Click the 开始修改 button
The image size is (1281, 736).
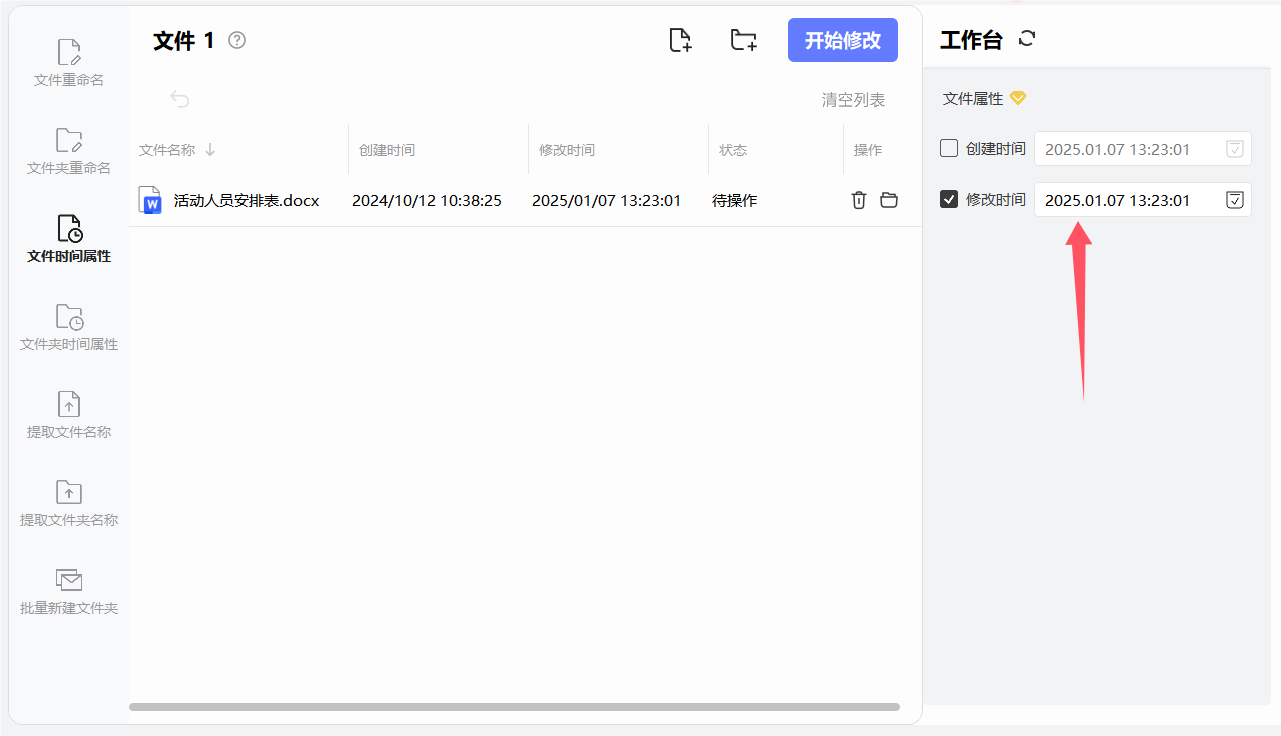[843, 40]
